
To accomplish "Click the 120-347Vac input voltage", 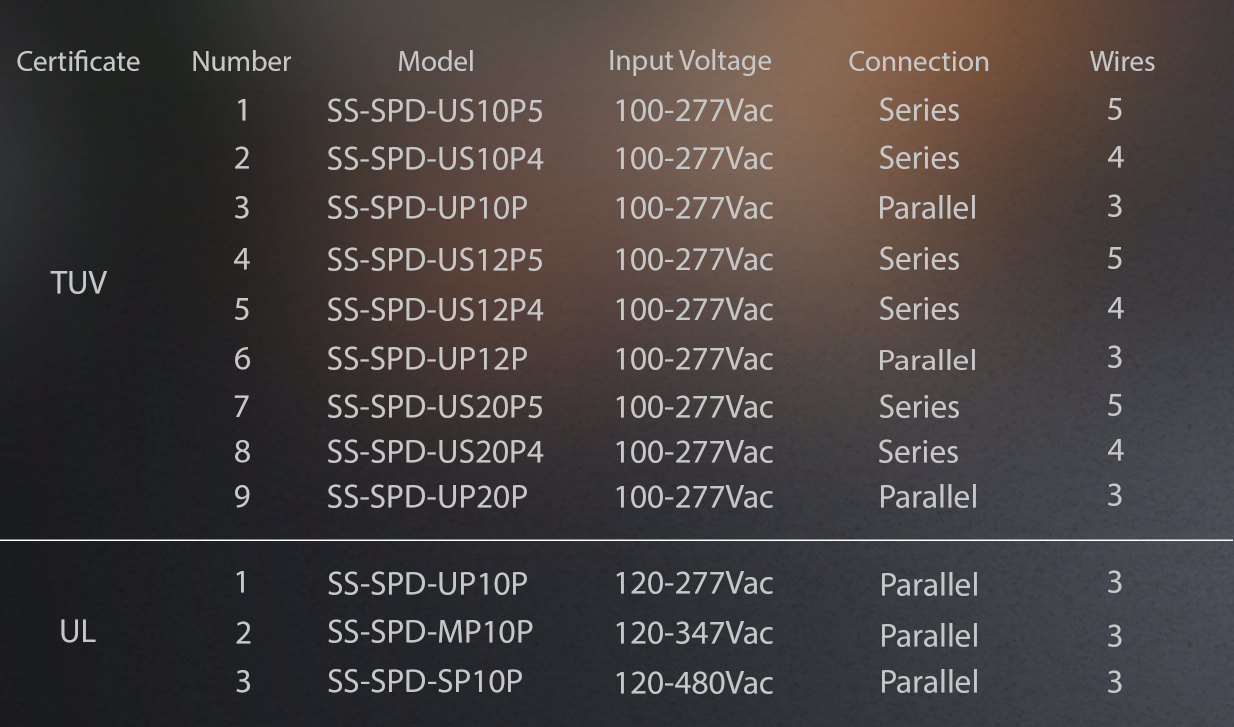I will click(x=694, y=634).
